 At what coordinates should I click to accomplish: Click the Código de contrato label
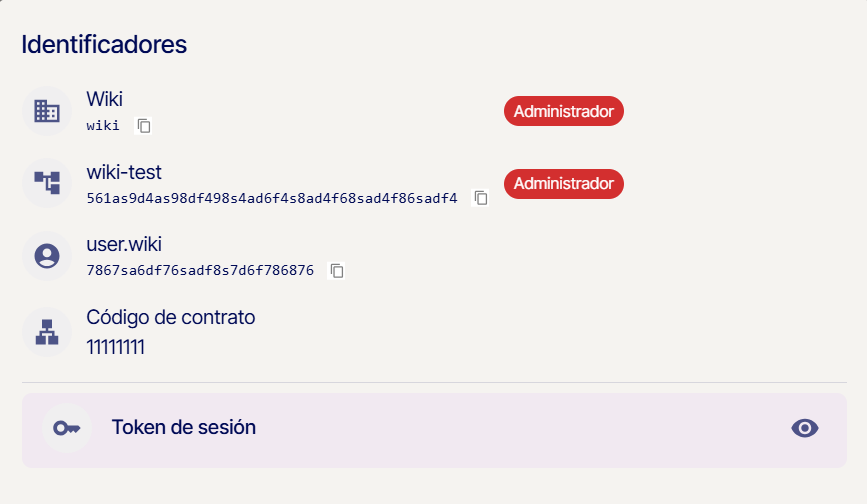[x=171, y=317]
